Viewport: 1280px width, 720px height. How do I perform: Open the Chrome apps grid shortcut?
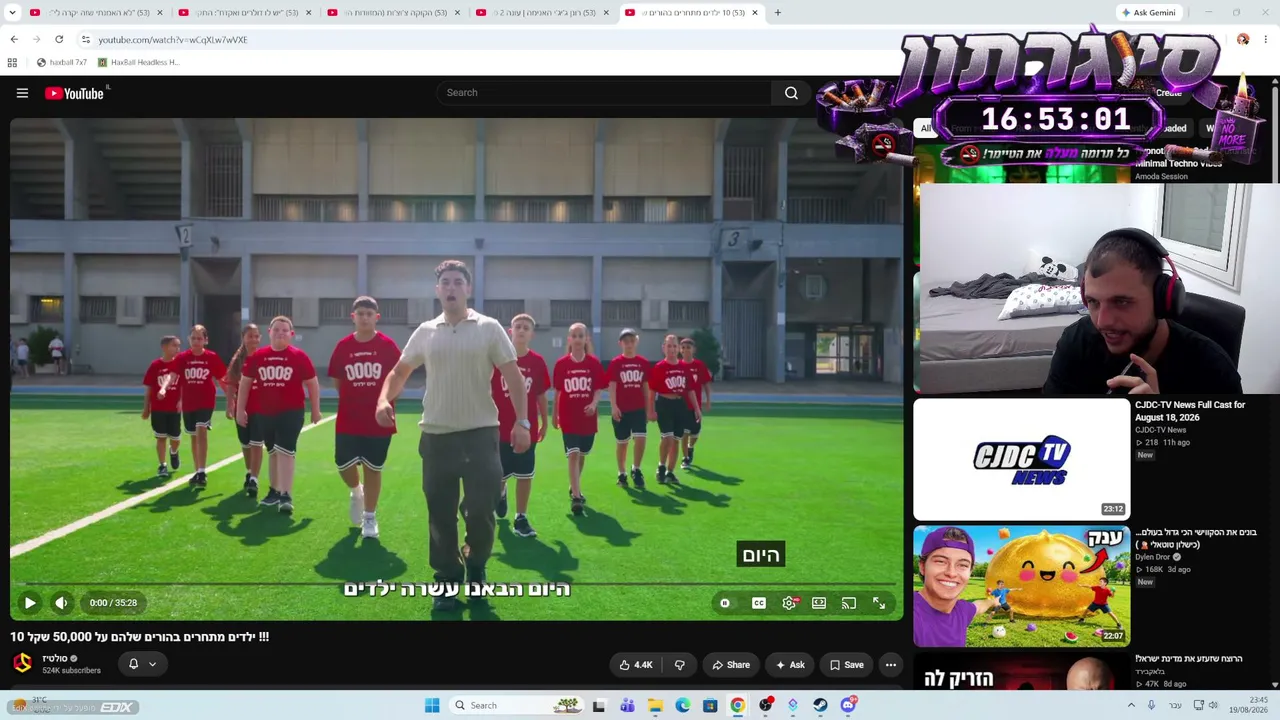coord(12,62)
